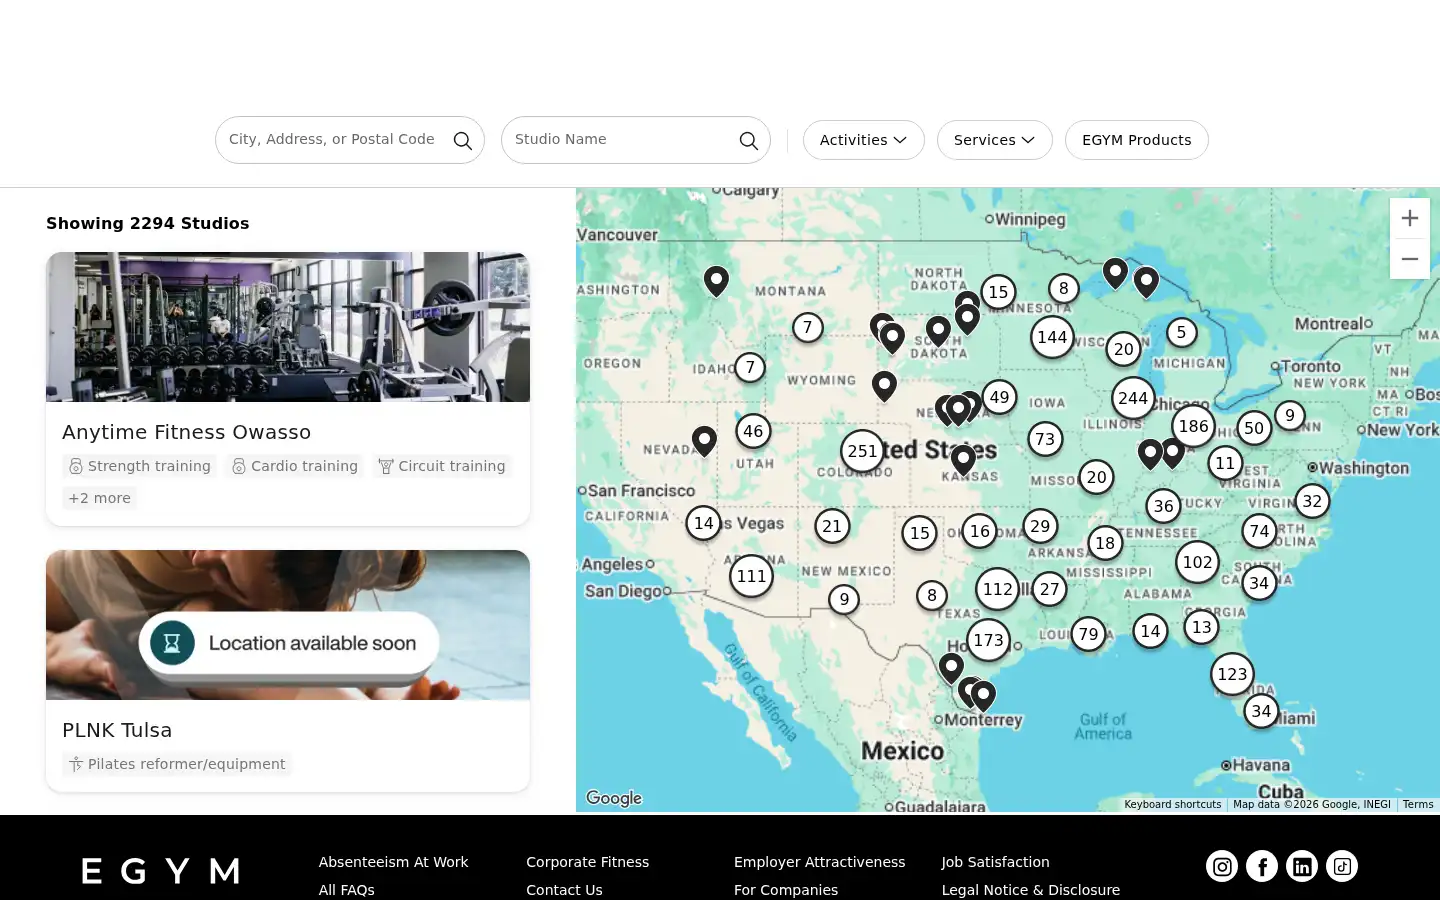Open the EGYM Facebook page
This screenshot has height=900, width=1440.
click(x=1262, y=866)
